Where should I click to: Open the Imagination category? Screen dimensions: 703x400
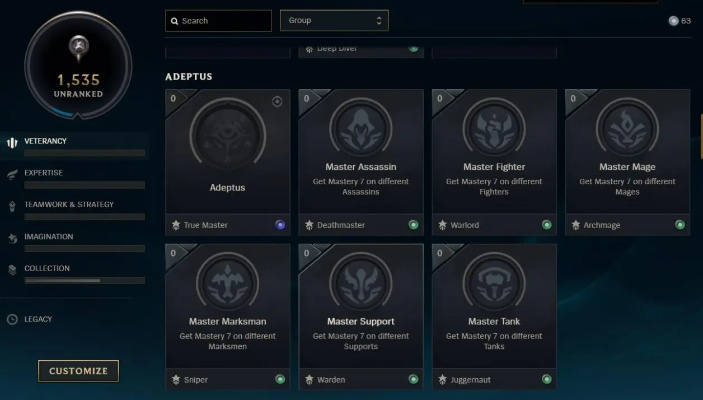(48, 237)
